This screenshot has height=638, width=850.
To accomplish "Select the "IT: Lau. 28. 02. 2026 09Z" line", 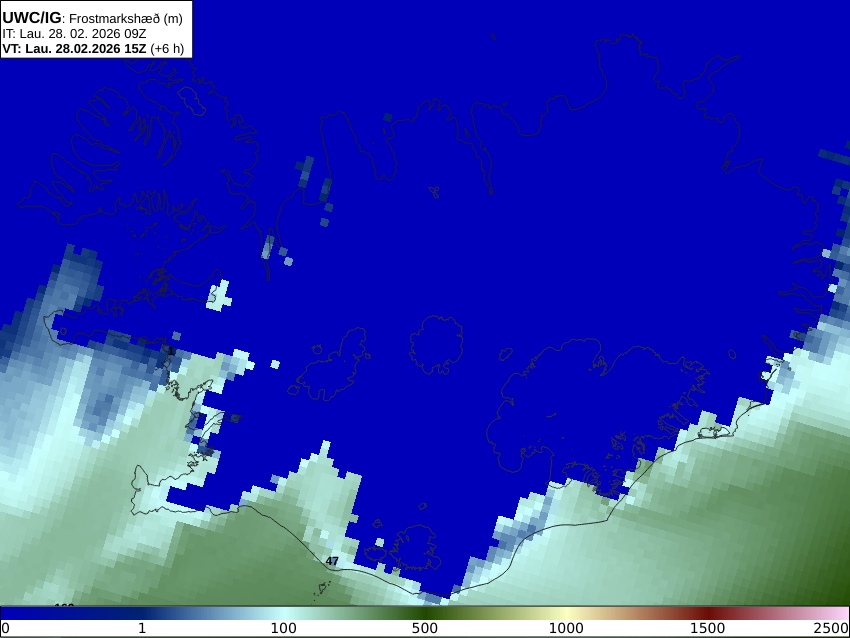I will 74,34.
